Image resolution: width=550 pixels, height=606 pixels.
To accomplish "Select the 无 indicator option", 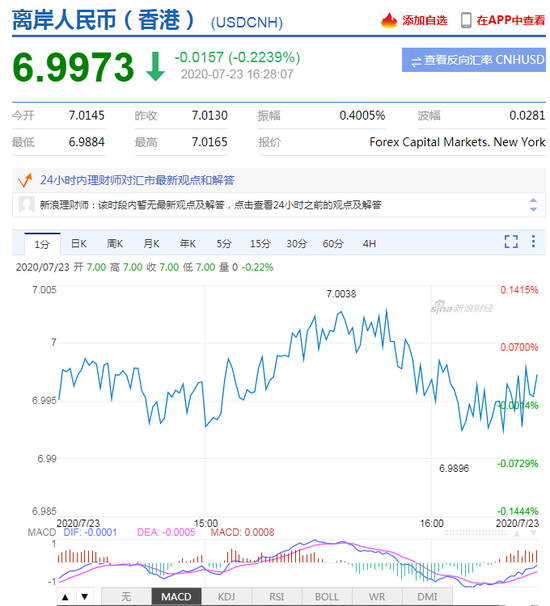I will [x=126, y=597].
